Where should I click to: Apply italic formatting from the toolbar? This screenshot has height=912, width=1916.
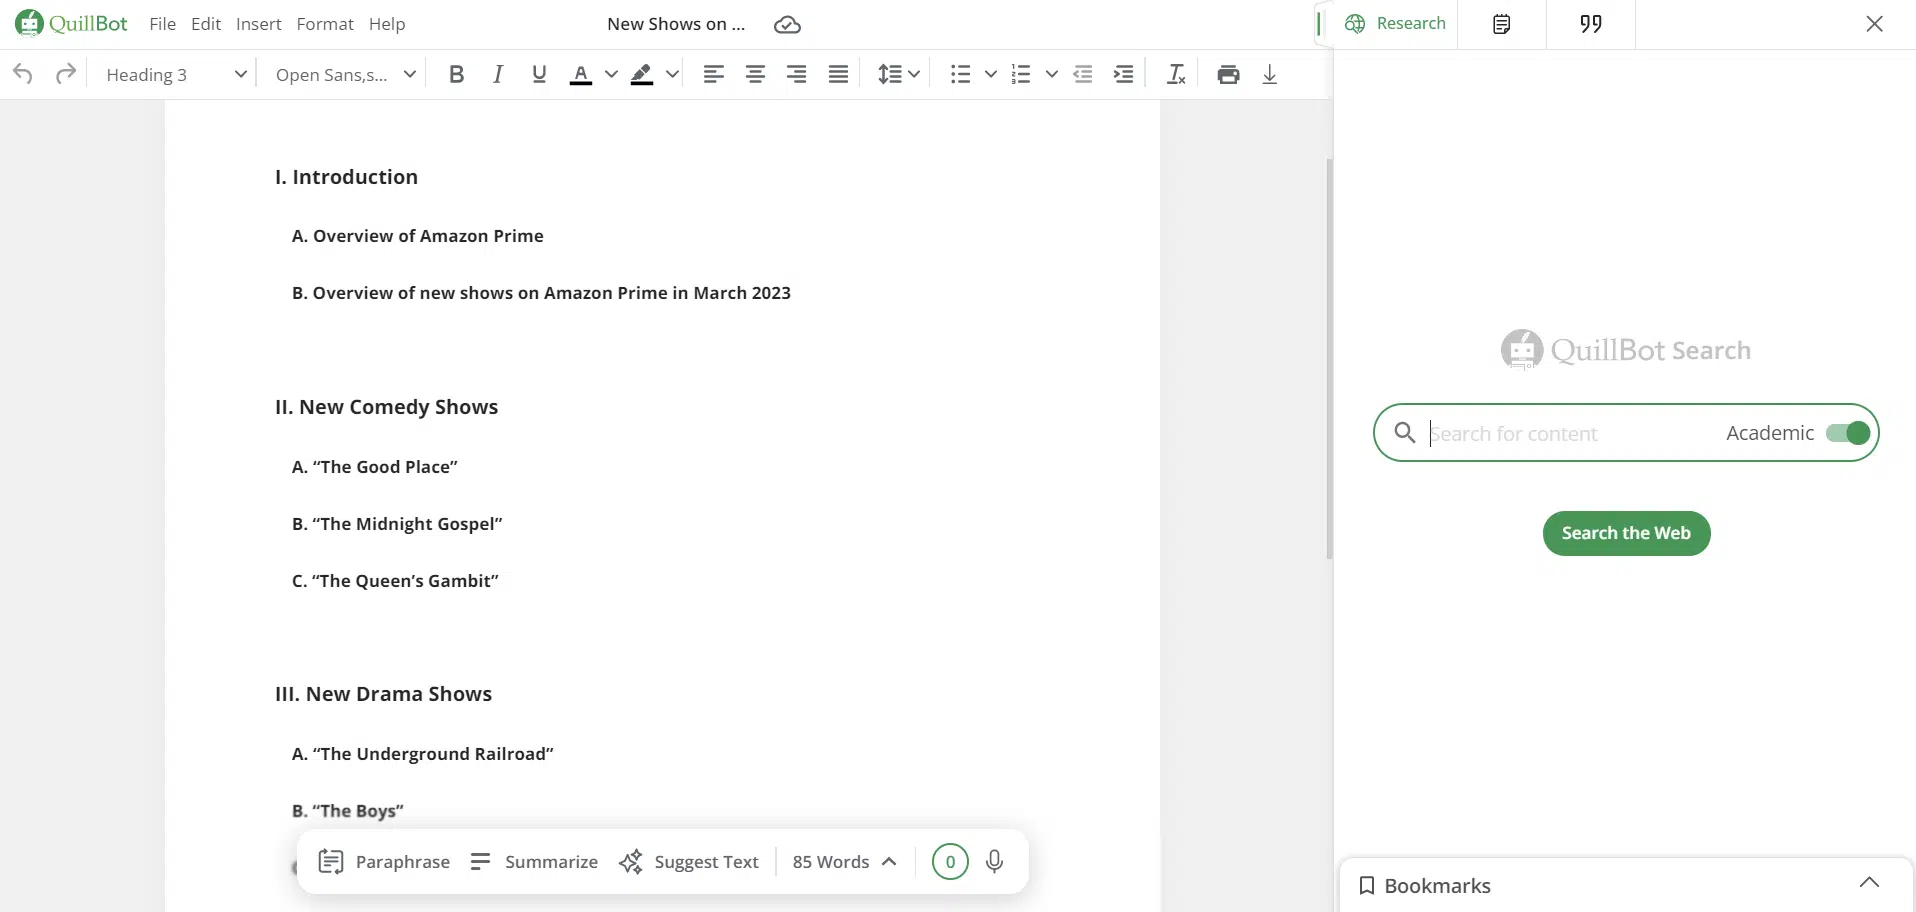497,74
